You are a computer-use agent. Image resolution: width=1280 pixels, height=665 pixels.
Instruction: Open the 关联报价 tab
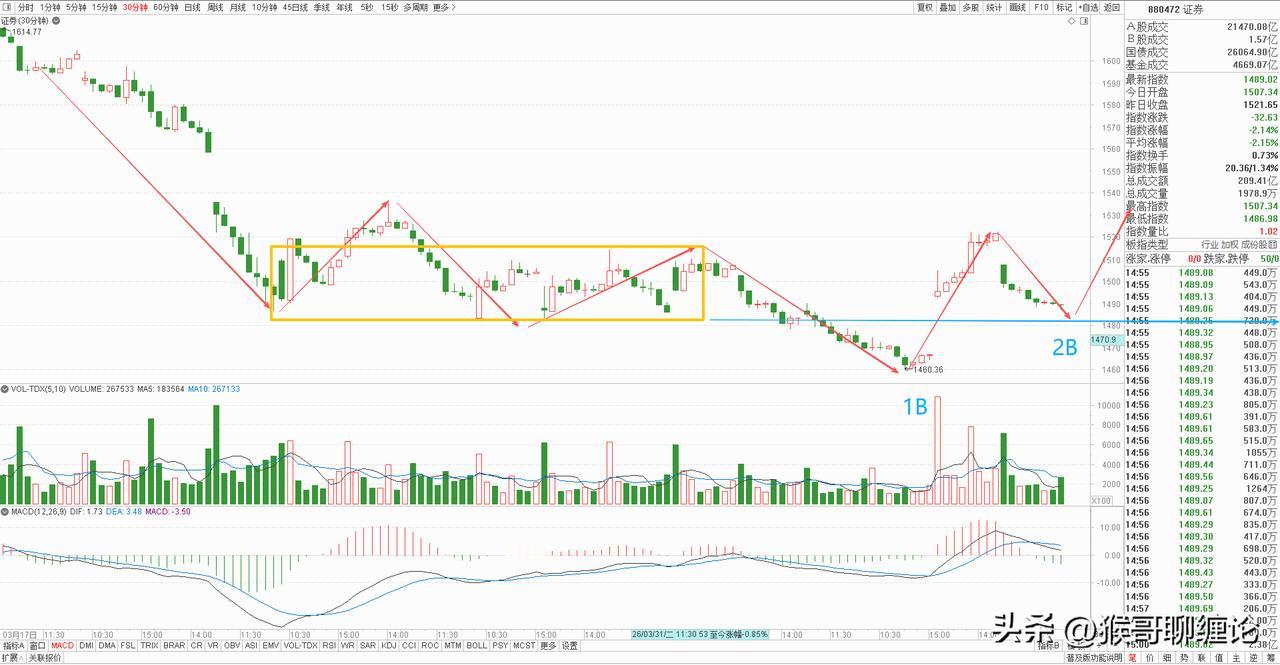coord(45,657)
